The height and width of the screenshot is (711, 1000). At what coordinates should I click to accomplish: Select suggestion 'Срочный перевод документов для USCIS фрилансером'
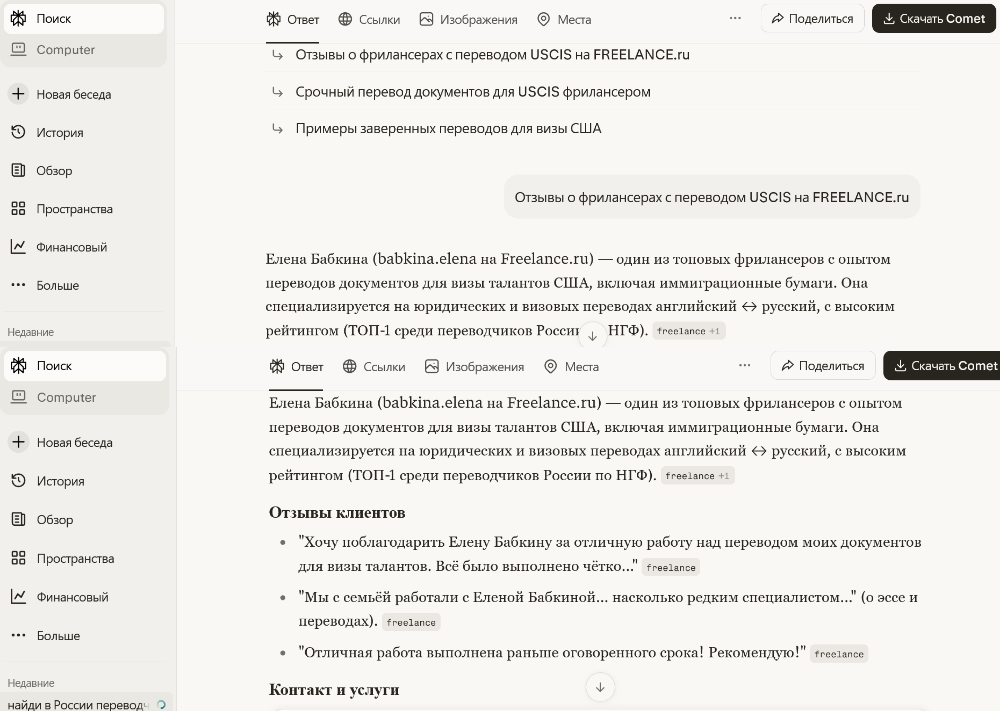pyautogui.click(x=472, y=92)
